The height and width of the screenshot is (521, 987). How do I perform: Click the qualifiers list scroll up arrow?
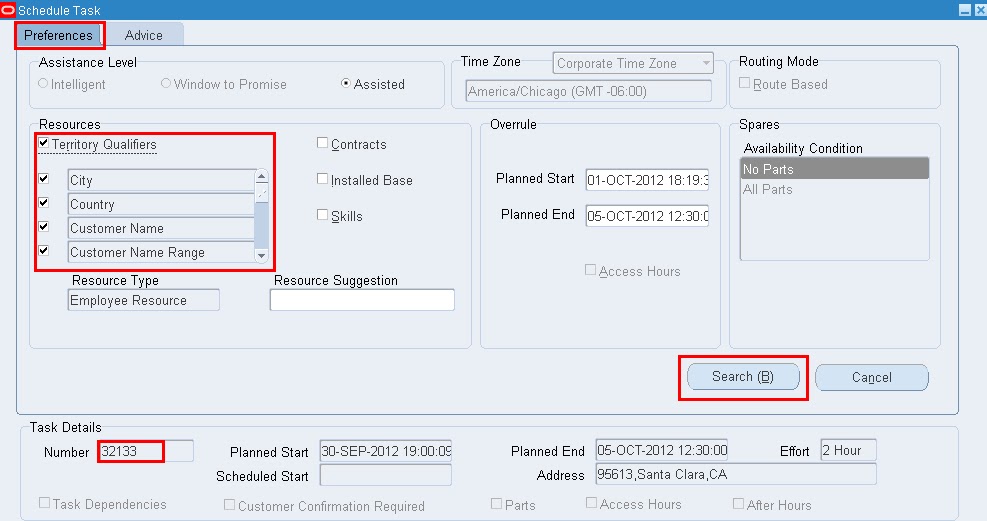pos(262,176)
